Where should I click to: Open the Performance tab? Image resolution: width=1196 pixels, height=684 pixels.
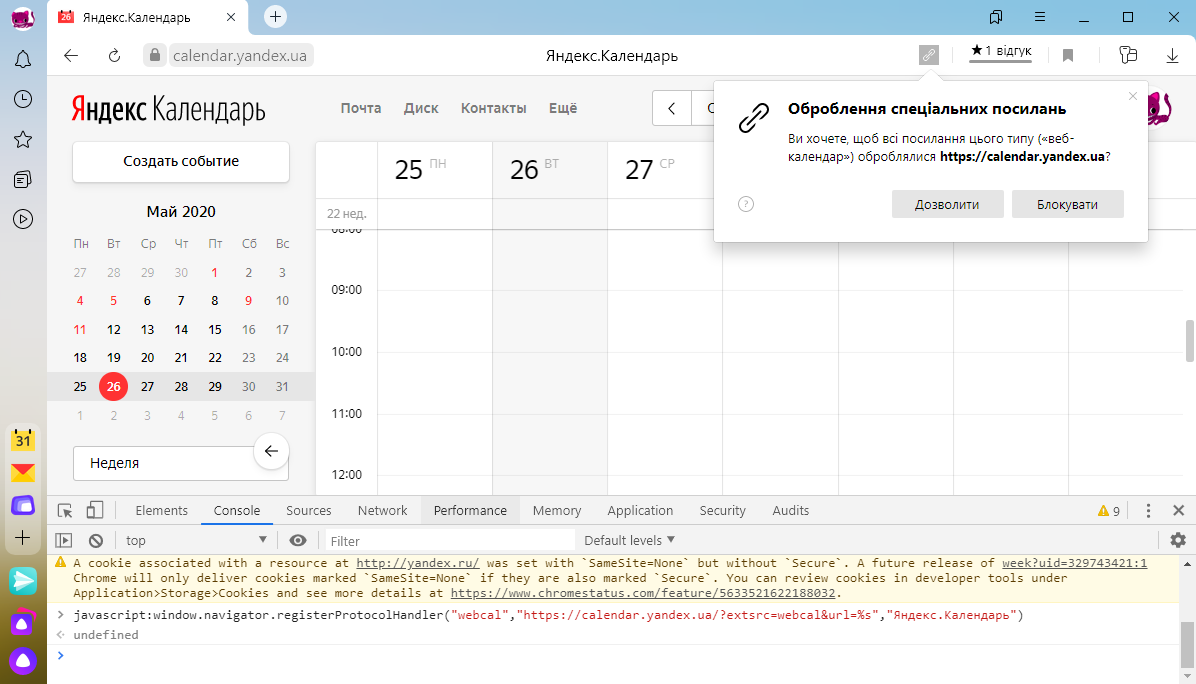(x=470, y=511)
